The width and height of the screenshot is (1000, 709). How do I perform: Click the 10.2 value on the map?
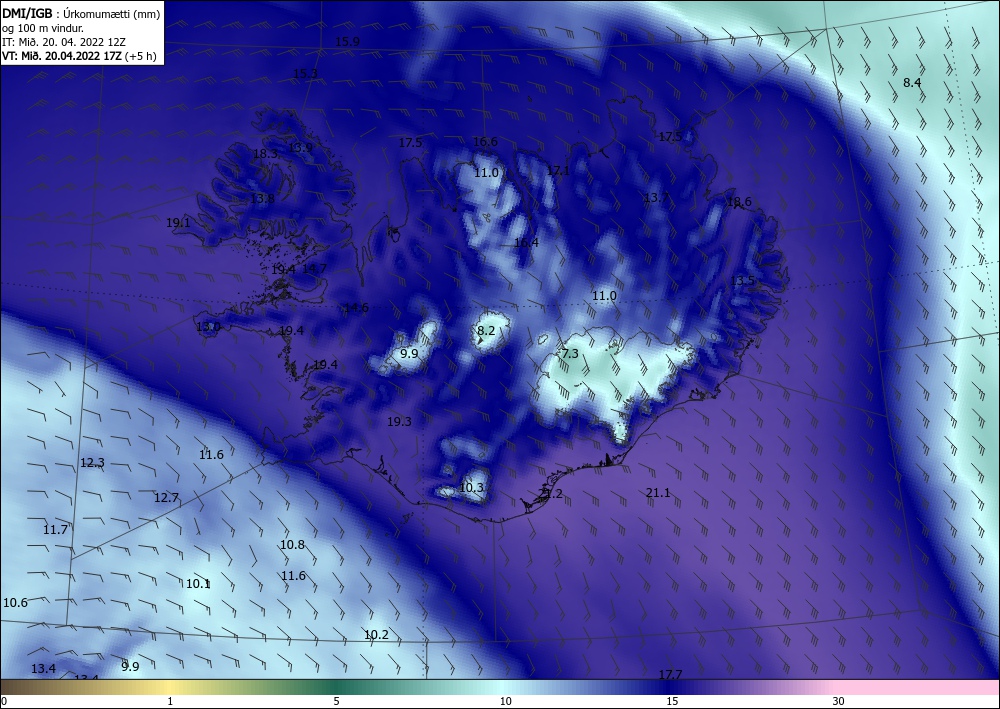(x=376, y=634)
